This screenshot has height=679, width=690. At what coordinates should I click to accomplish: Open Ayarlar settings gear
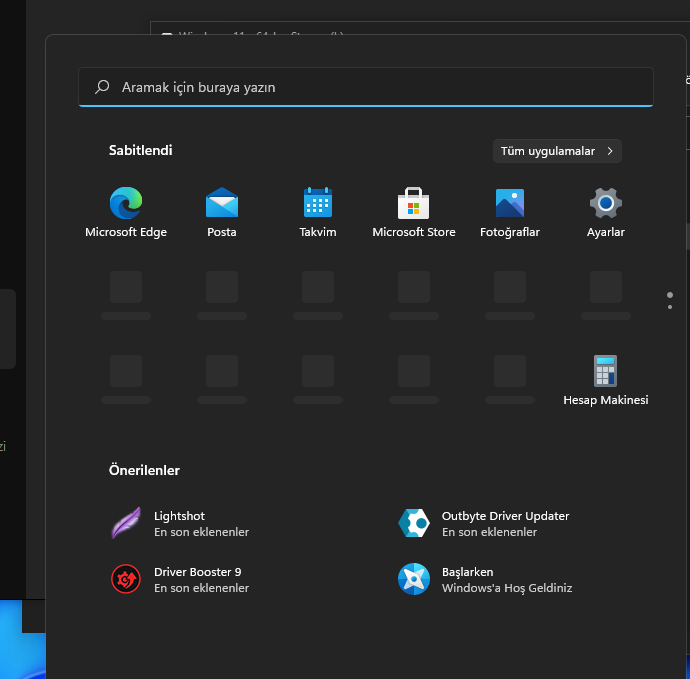pyautogui.click(x=606, y=212)
